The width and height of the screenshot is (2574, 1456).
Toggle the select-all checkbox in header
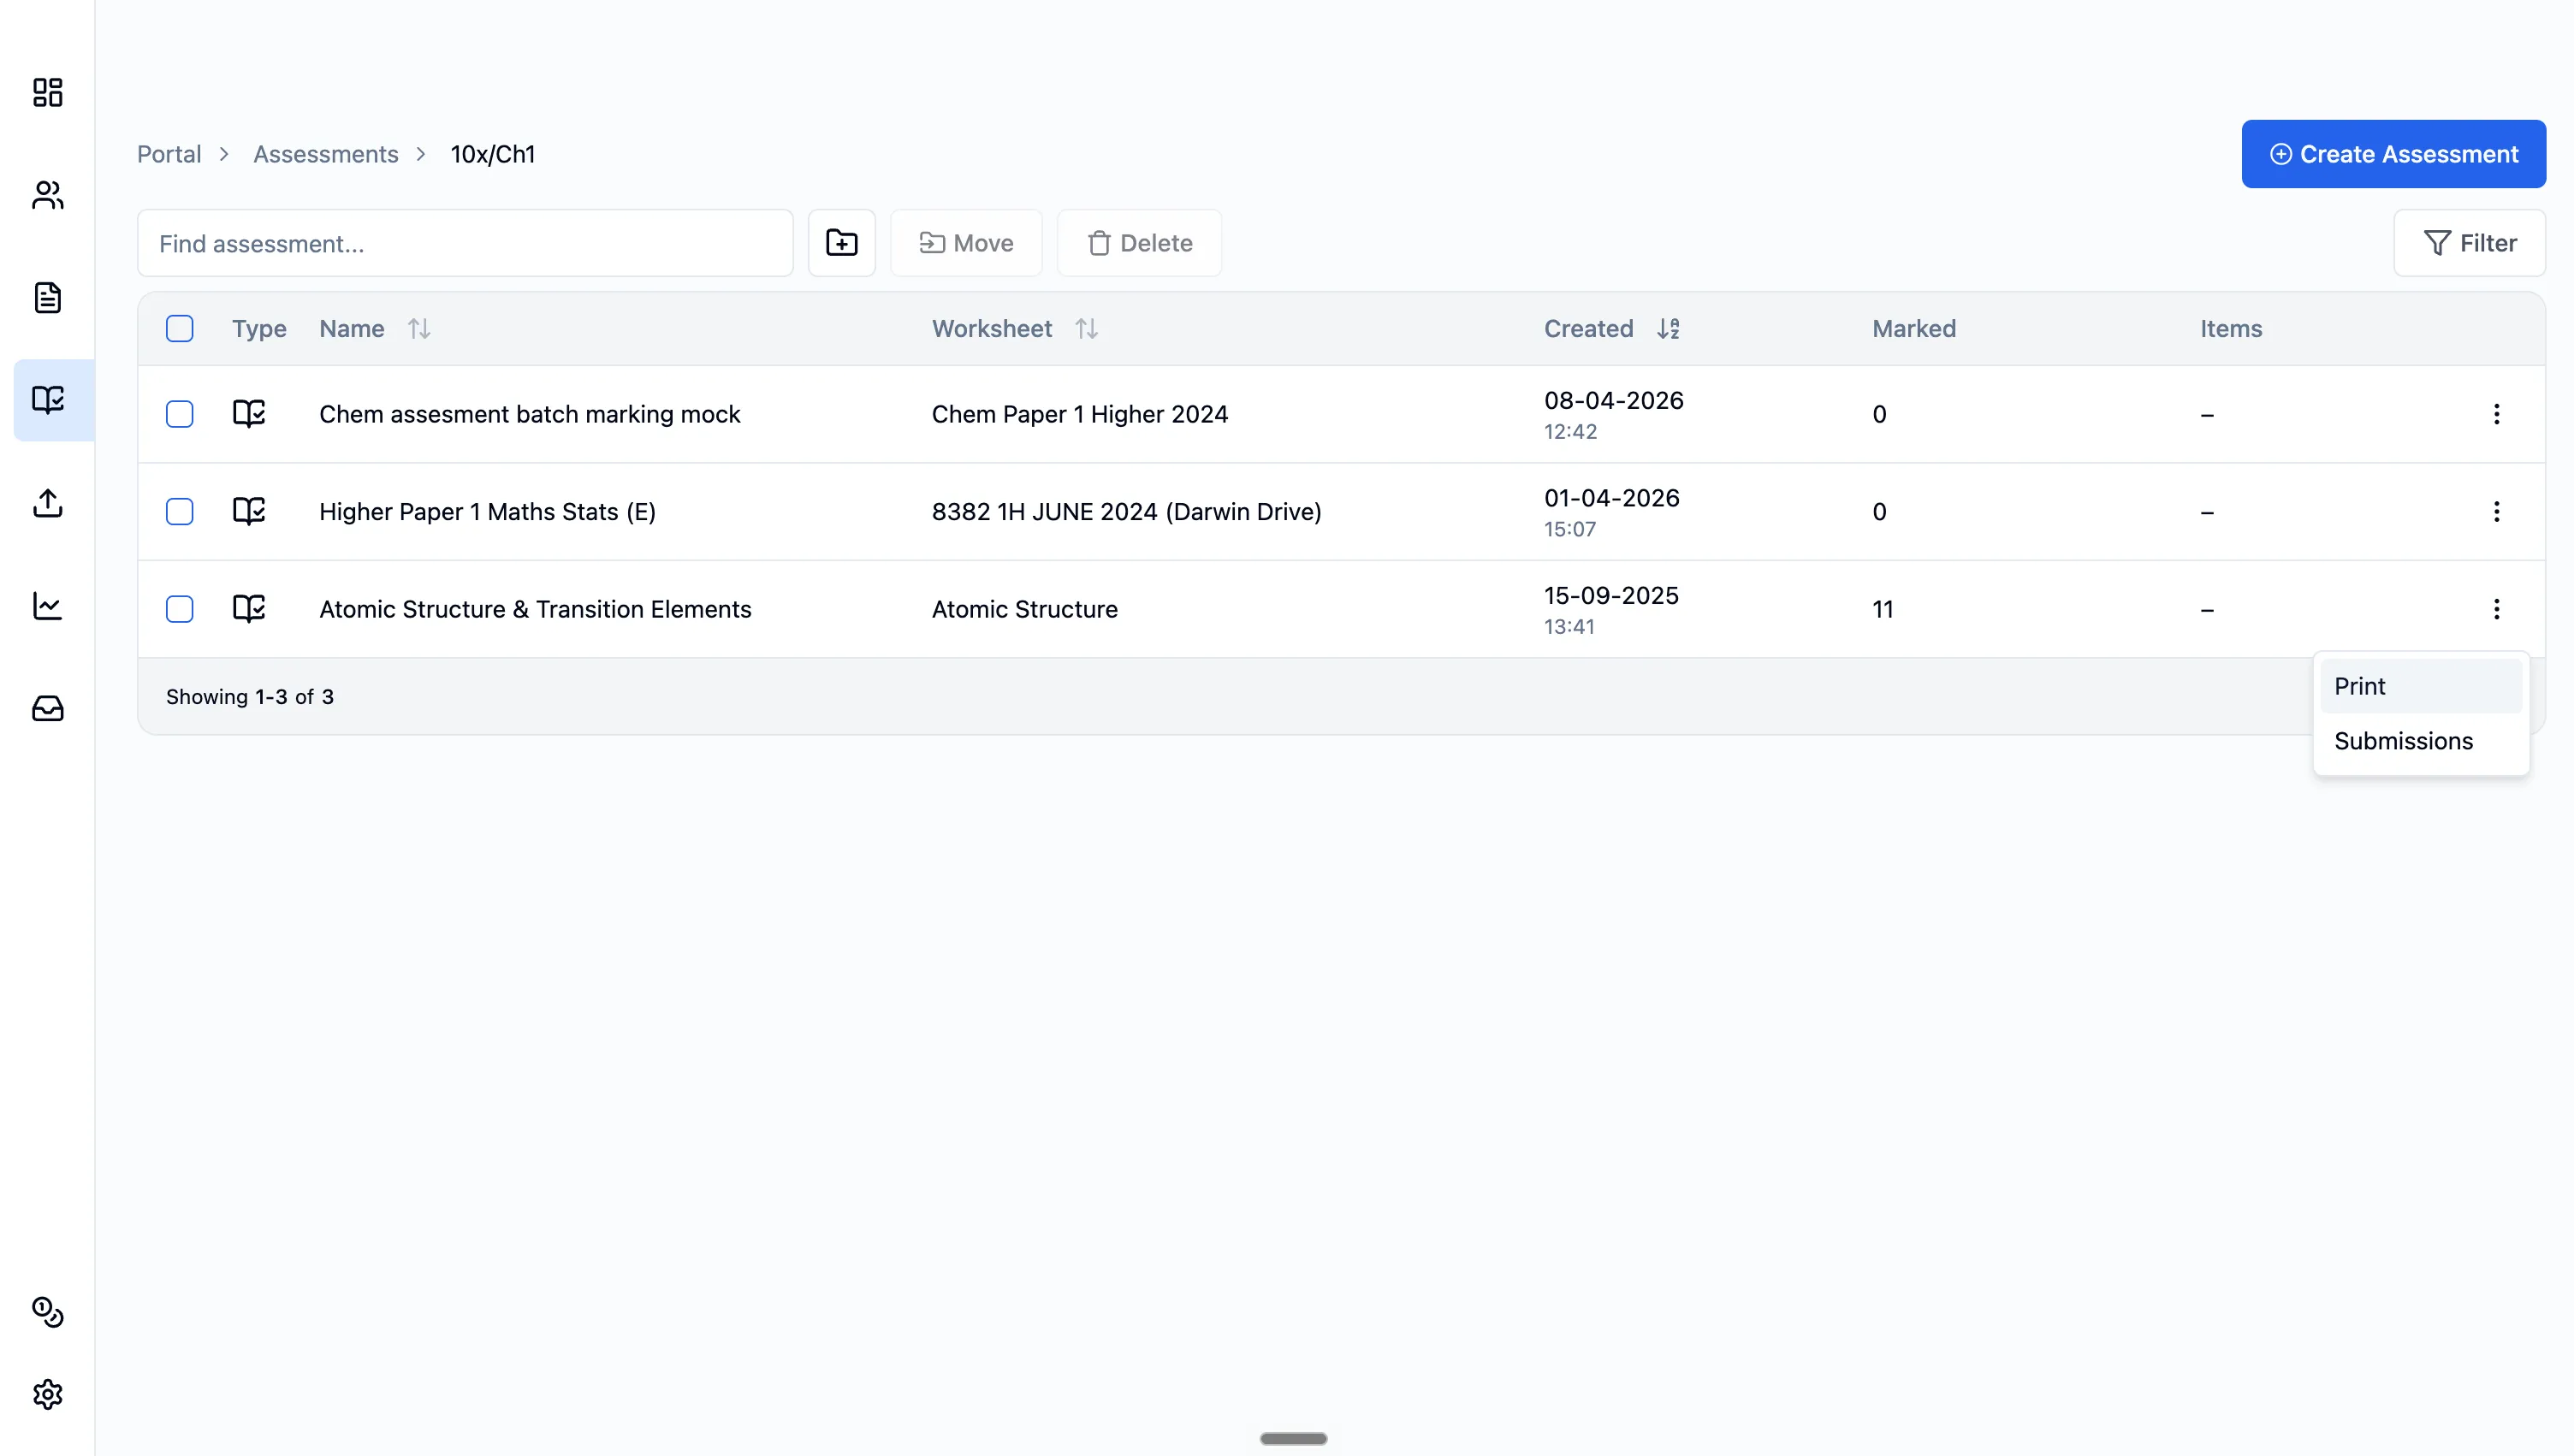[179, 328]
